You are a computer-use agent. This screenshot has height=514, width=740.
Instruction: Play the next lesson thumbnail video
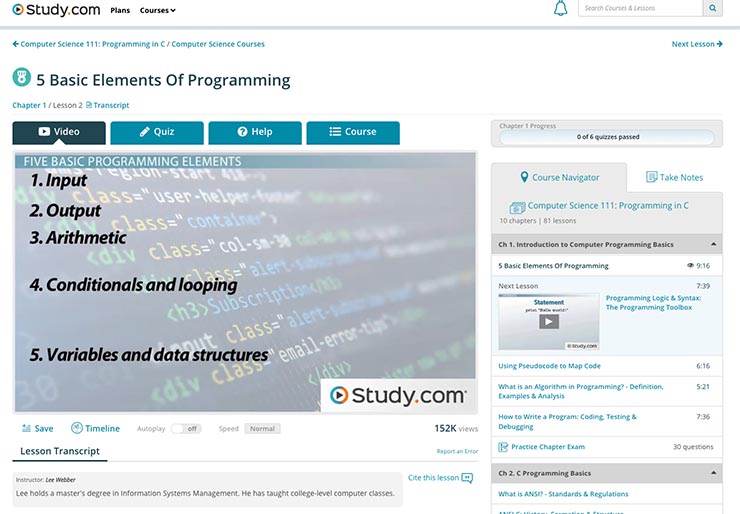[549, 322]
